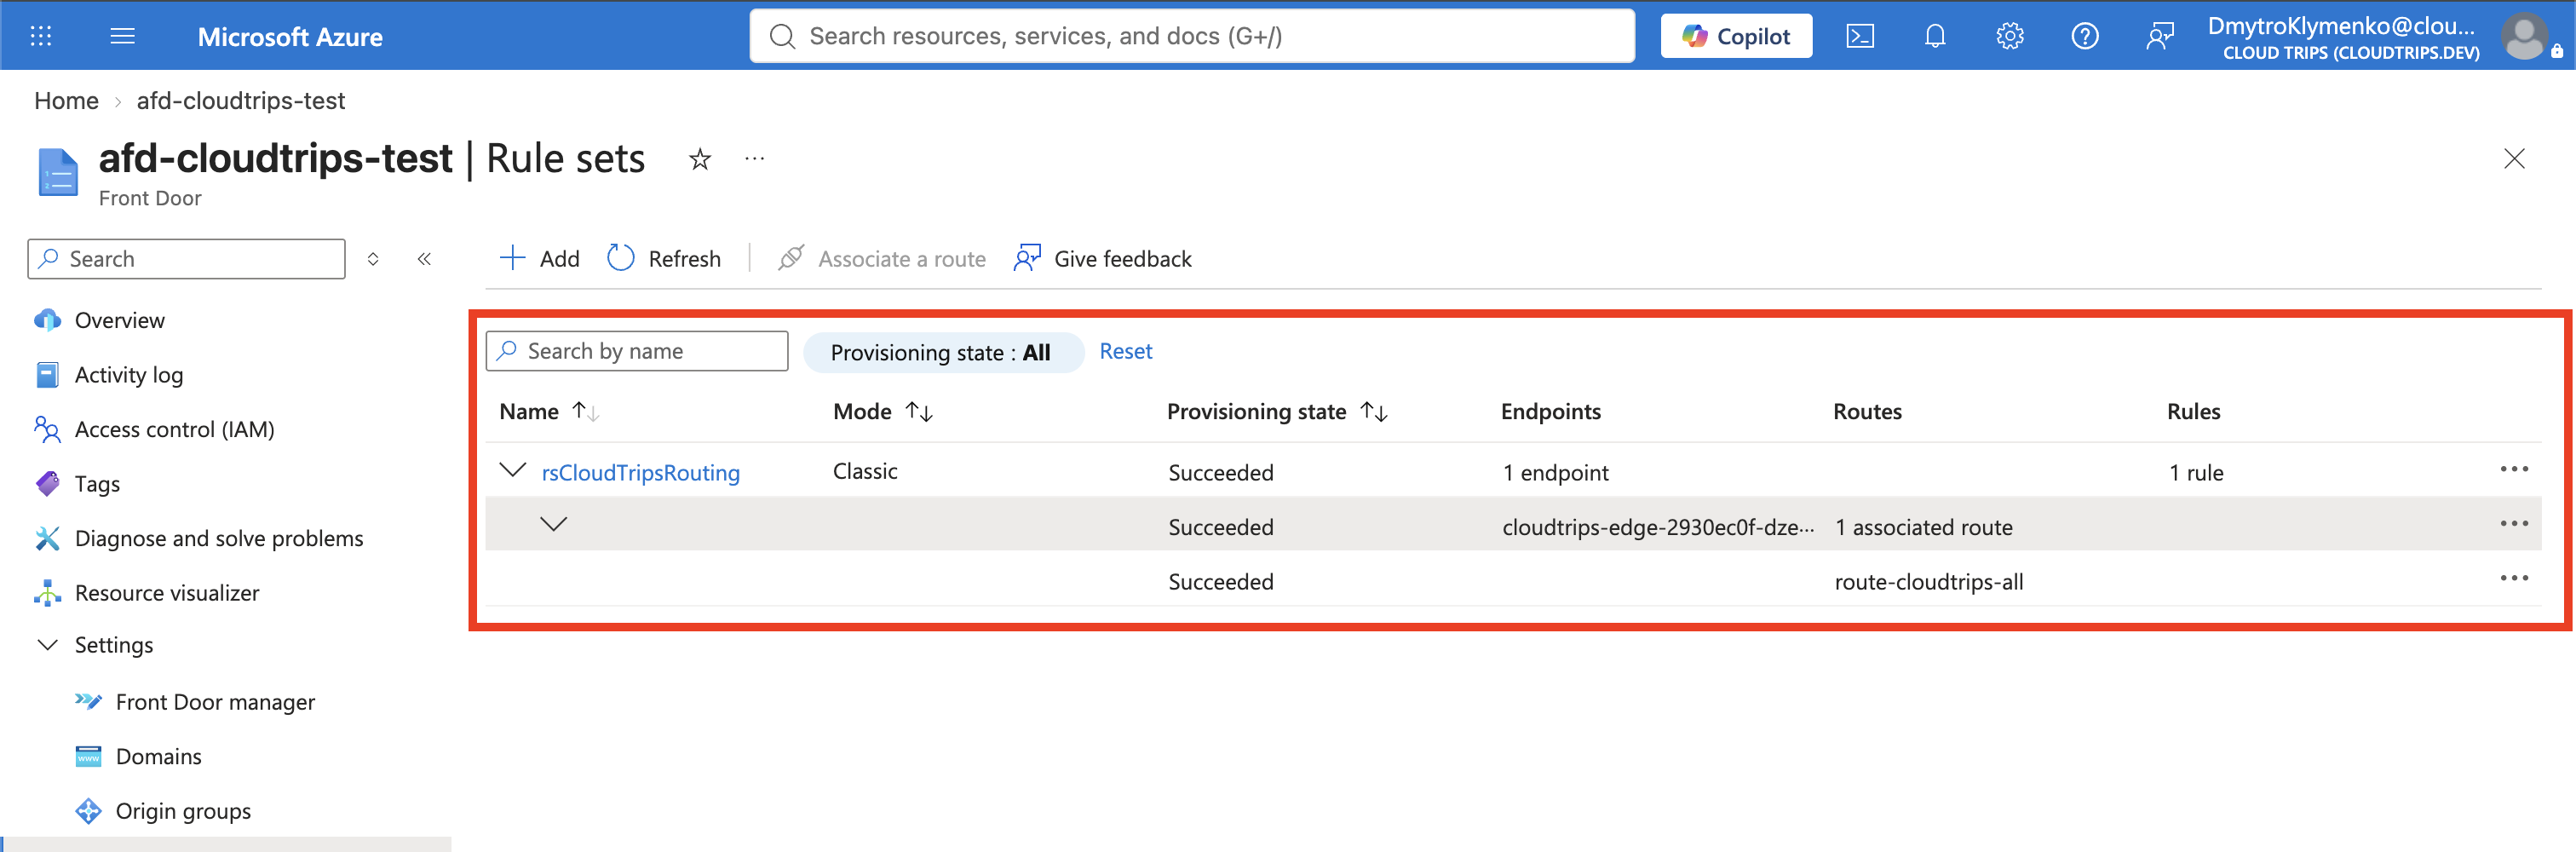2576x852 pixels.
Task: Click the Microsoft Azure title
Action: [x=290, y=37]
